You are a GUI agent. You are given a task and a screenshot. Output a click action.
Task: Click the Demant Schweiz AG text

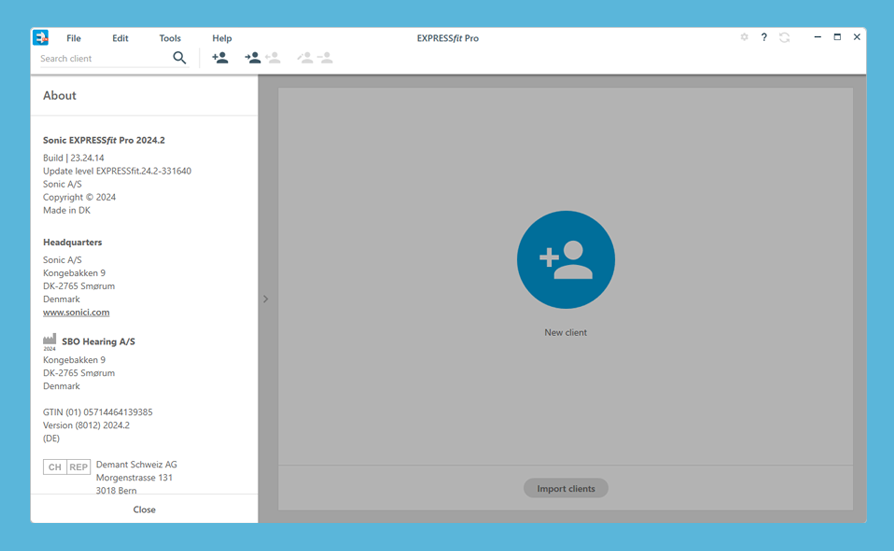(136, 464)
